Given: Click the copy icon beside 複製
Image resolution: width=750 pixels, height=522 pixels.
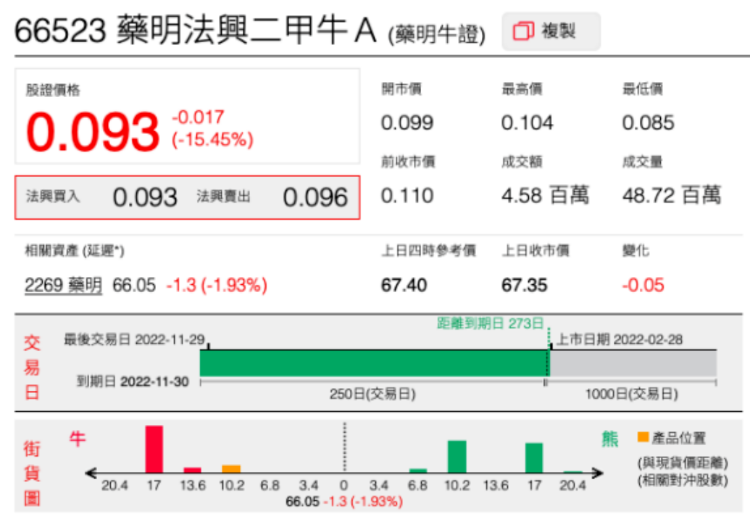Looking at the screenshot, I should 523,32.
